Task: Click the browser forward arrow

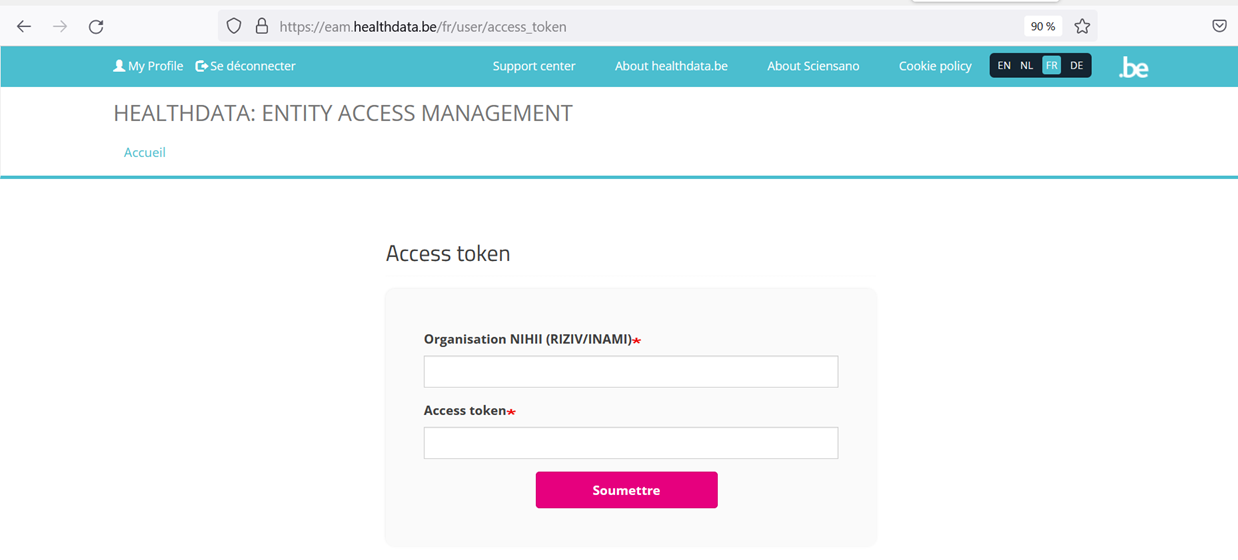Action: click(x=60, y=27)
